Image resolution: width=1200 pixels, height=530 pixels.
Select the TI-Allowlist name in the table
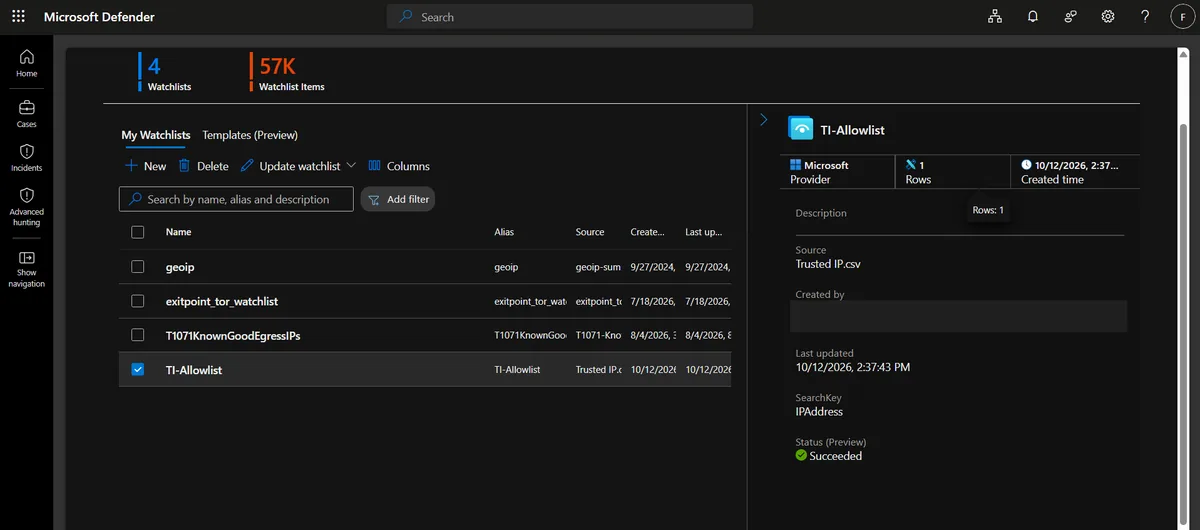(194, 370)
